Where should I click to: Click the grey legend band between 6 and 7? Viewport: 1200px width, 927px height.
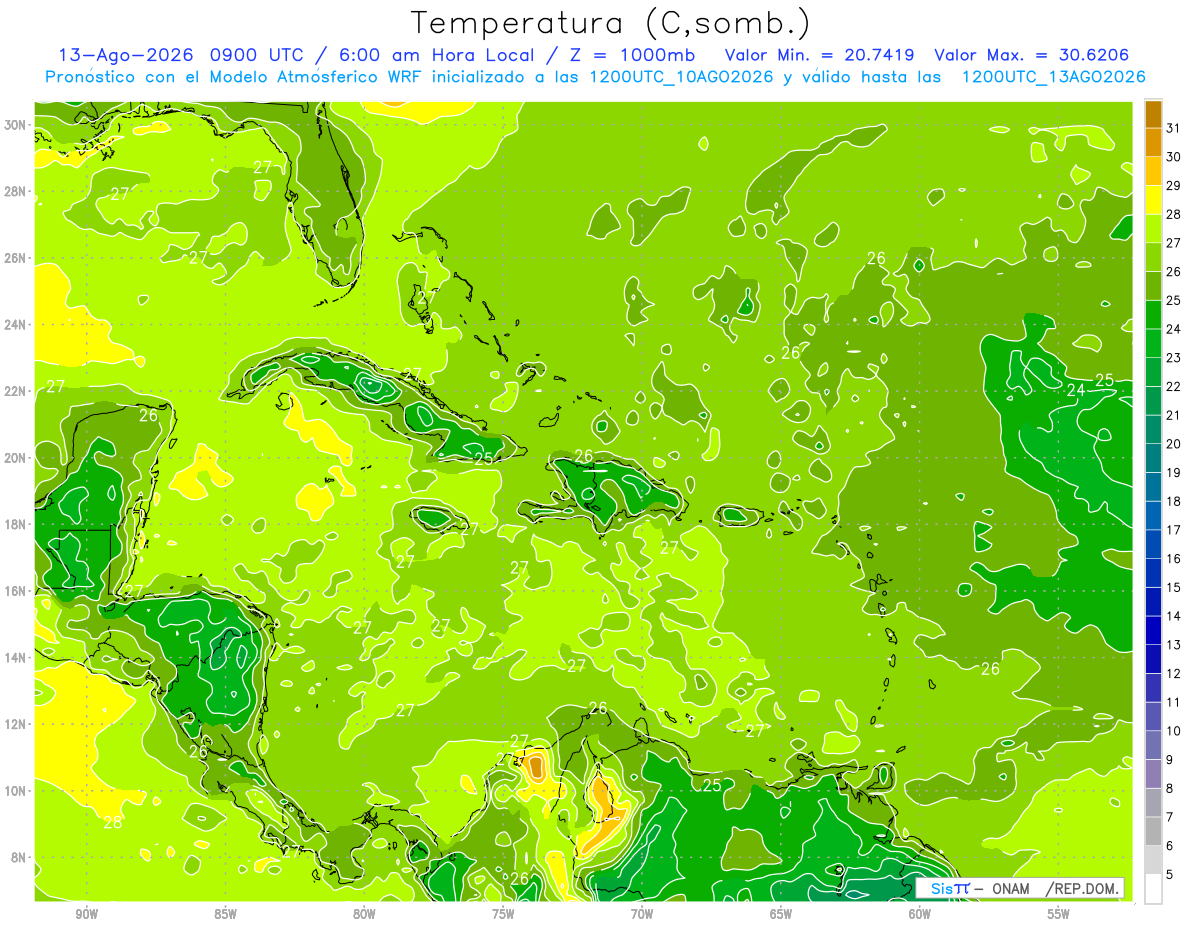click(1153, 831)
